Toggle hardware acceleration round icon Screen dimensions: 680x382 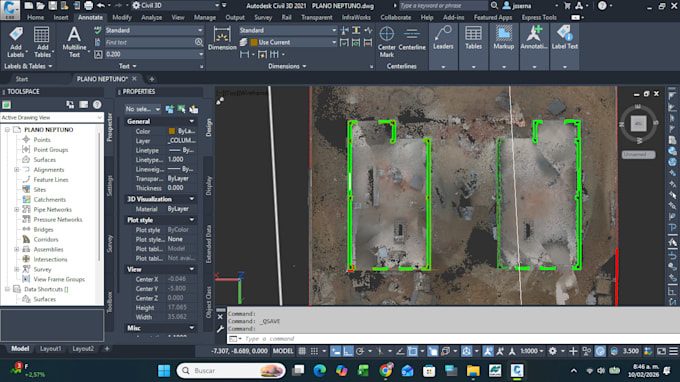(x=600, y=351)
